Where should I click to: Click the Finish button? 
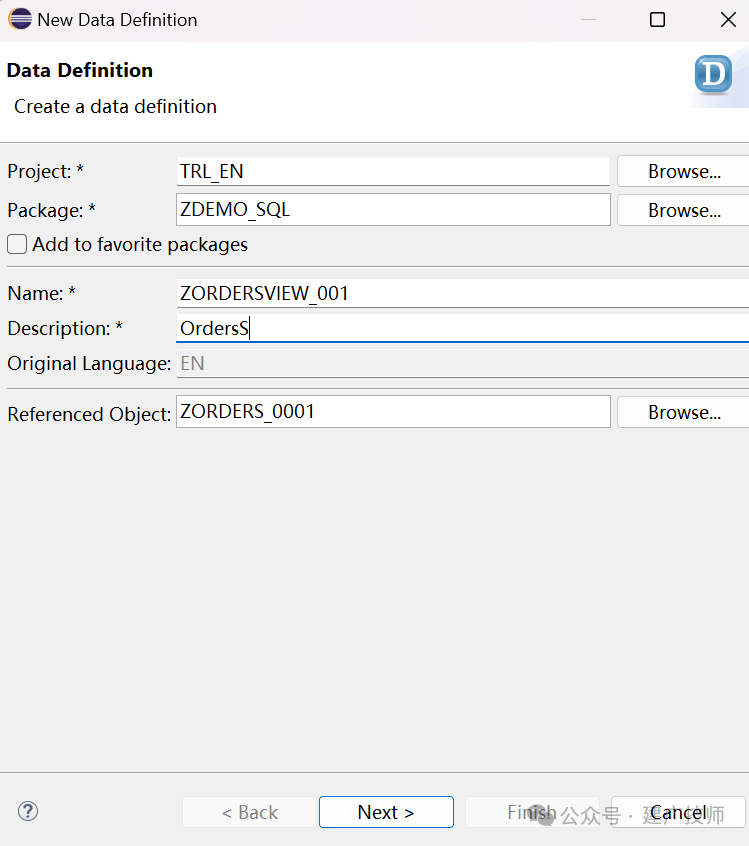(x=532, y=812)
